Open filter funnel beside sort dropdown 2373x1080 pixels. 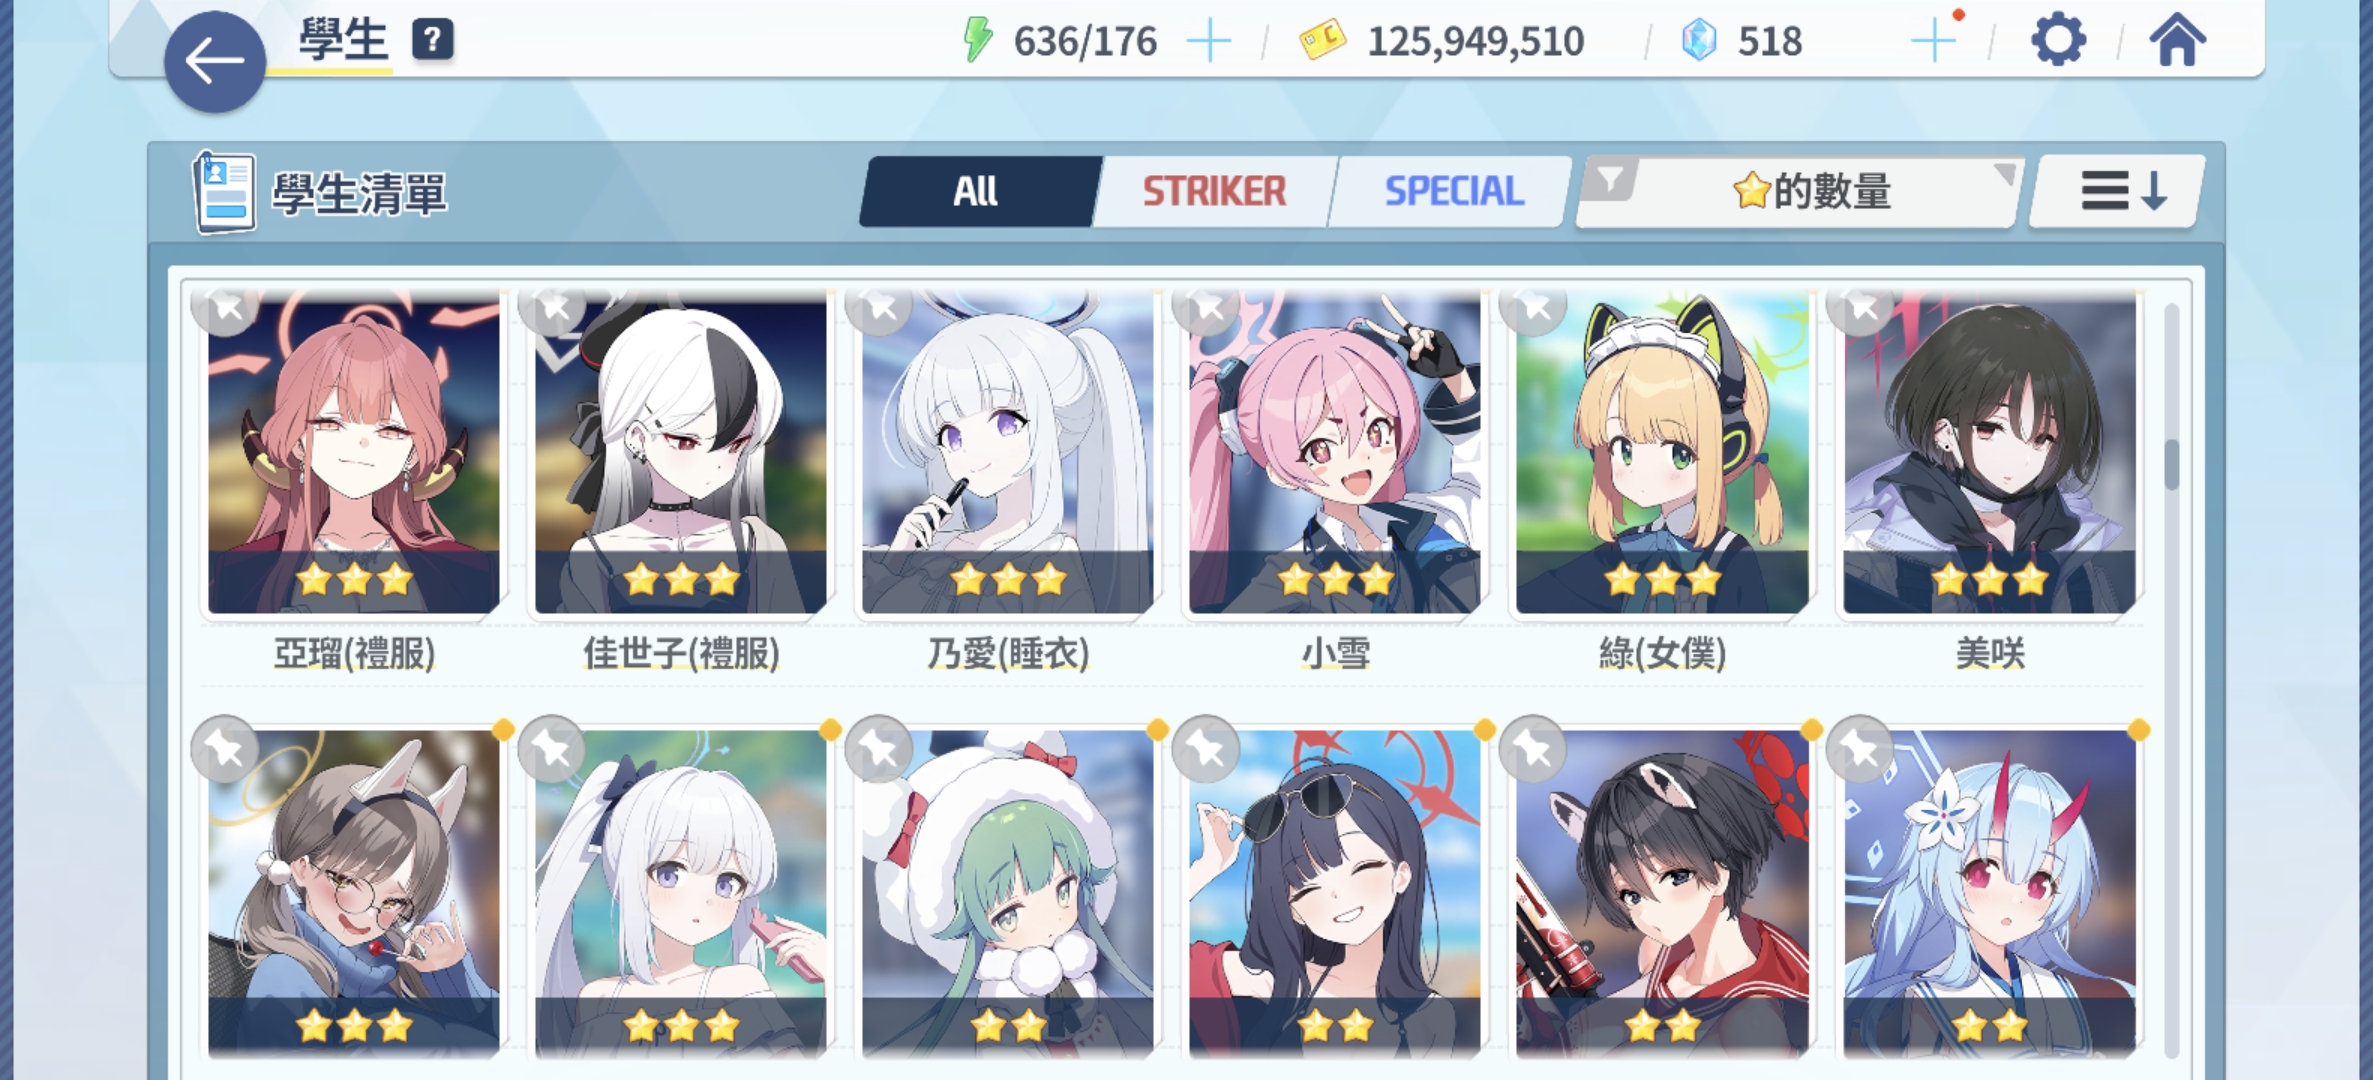tap(1610, 181)
